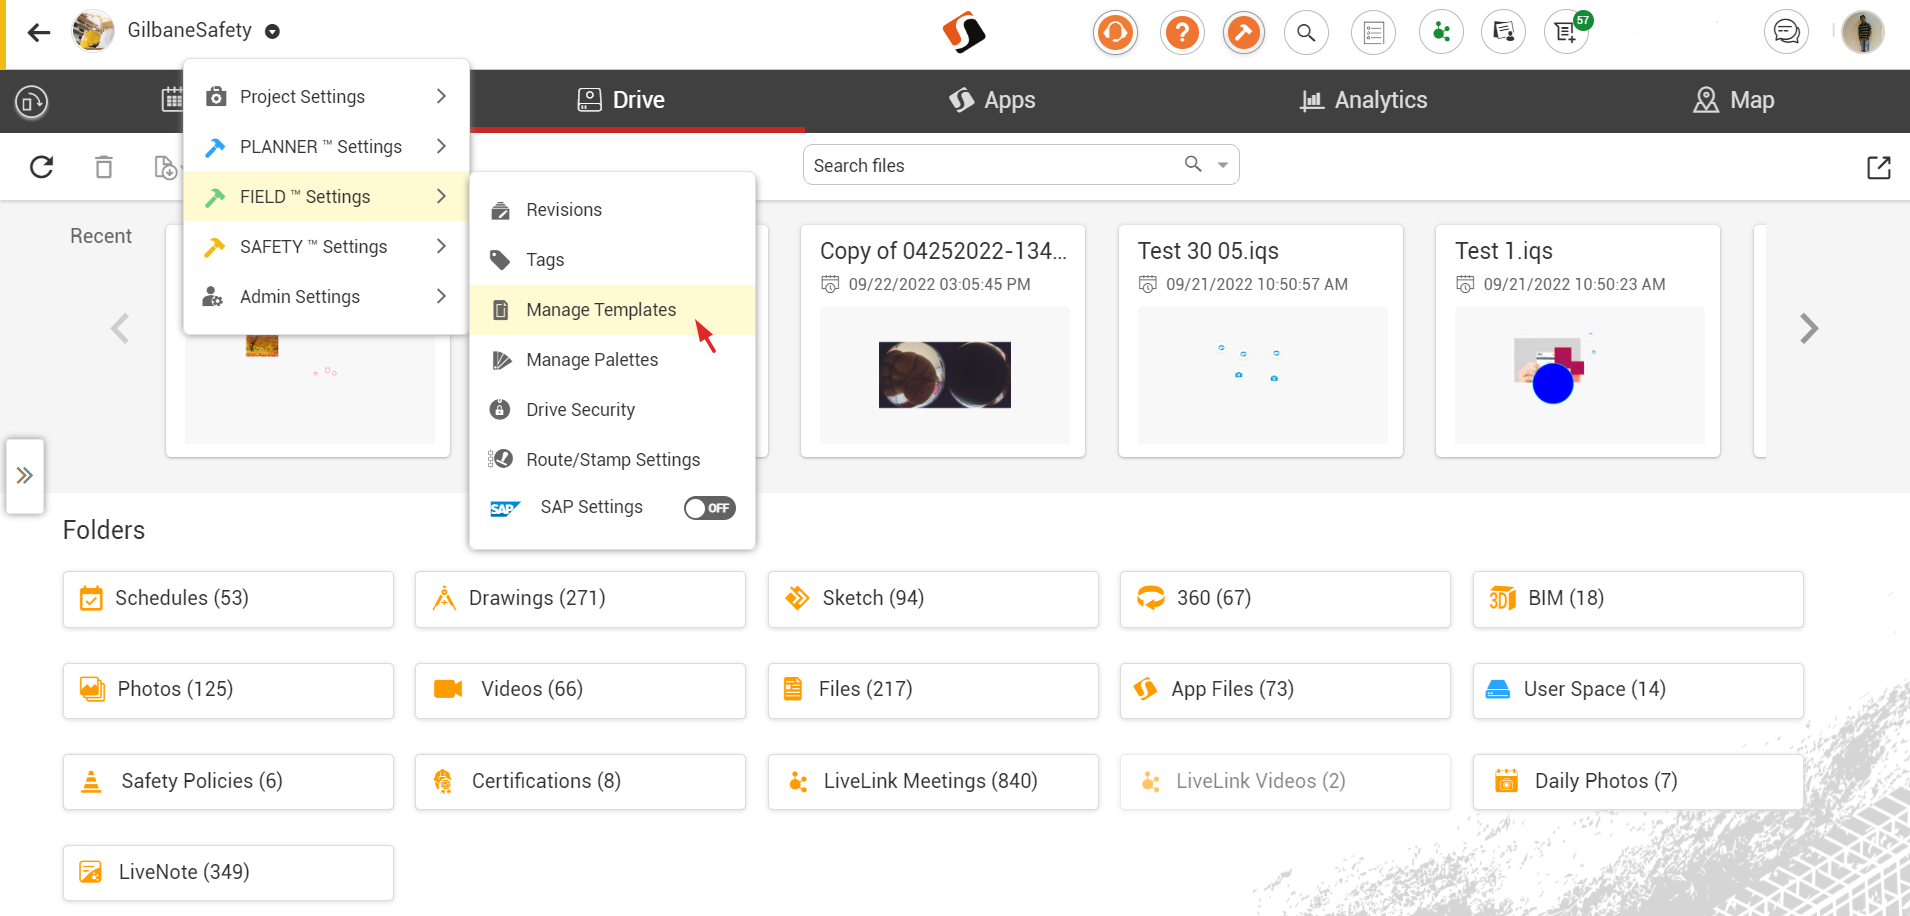Show previous recent files with left chevron
This screenshot has width=1910, height=916.
point(120,328)
